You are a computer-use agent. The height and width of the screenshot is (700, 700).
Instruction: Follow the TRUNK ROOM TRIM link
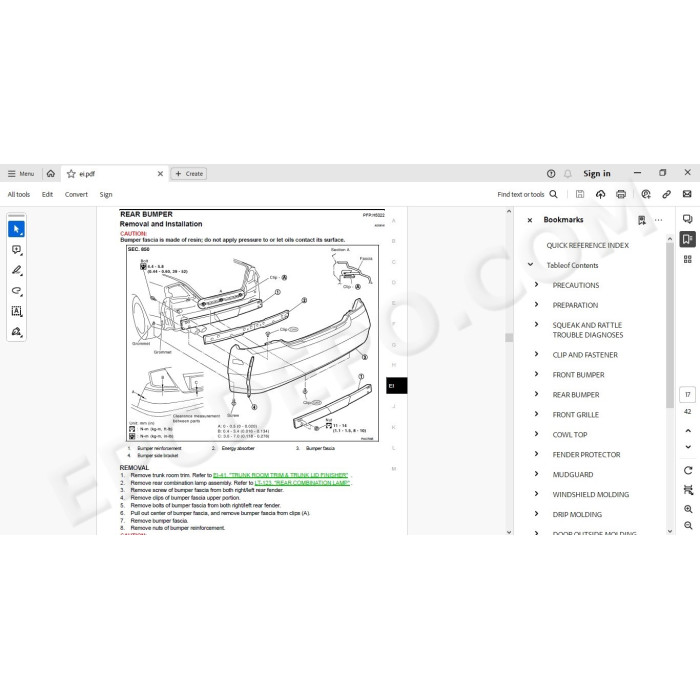(x=280, y=475)
